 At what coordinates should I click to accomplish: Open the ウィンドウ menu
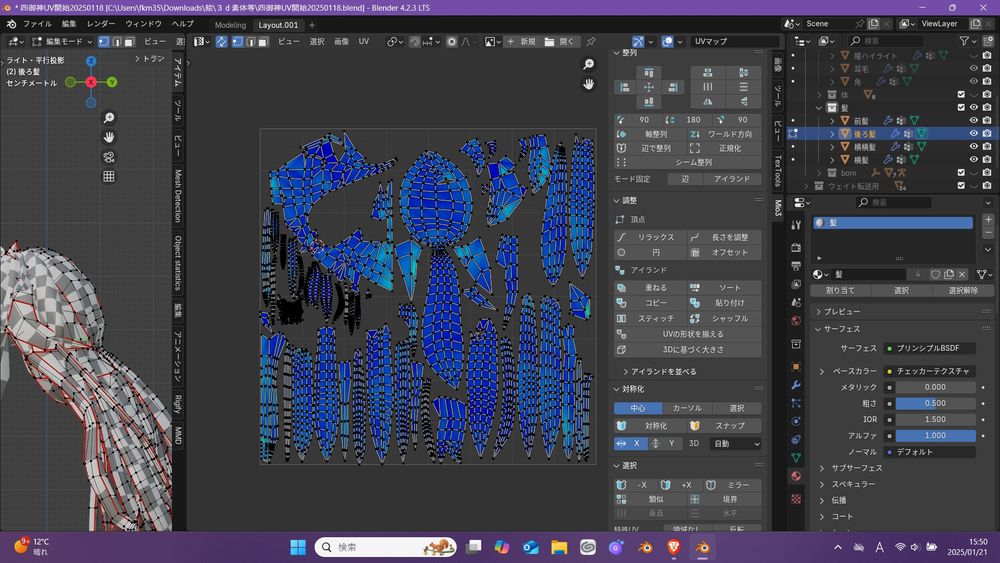pyautogui.click(x=143, y=24)
